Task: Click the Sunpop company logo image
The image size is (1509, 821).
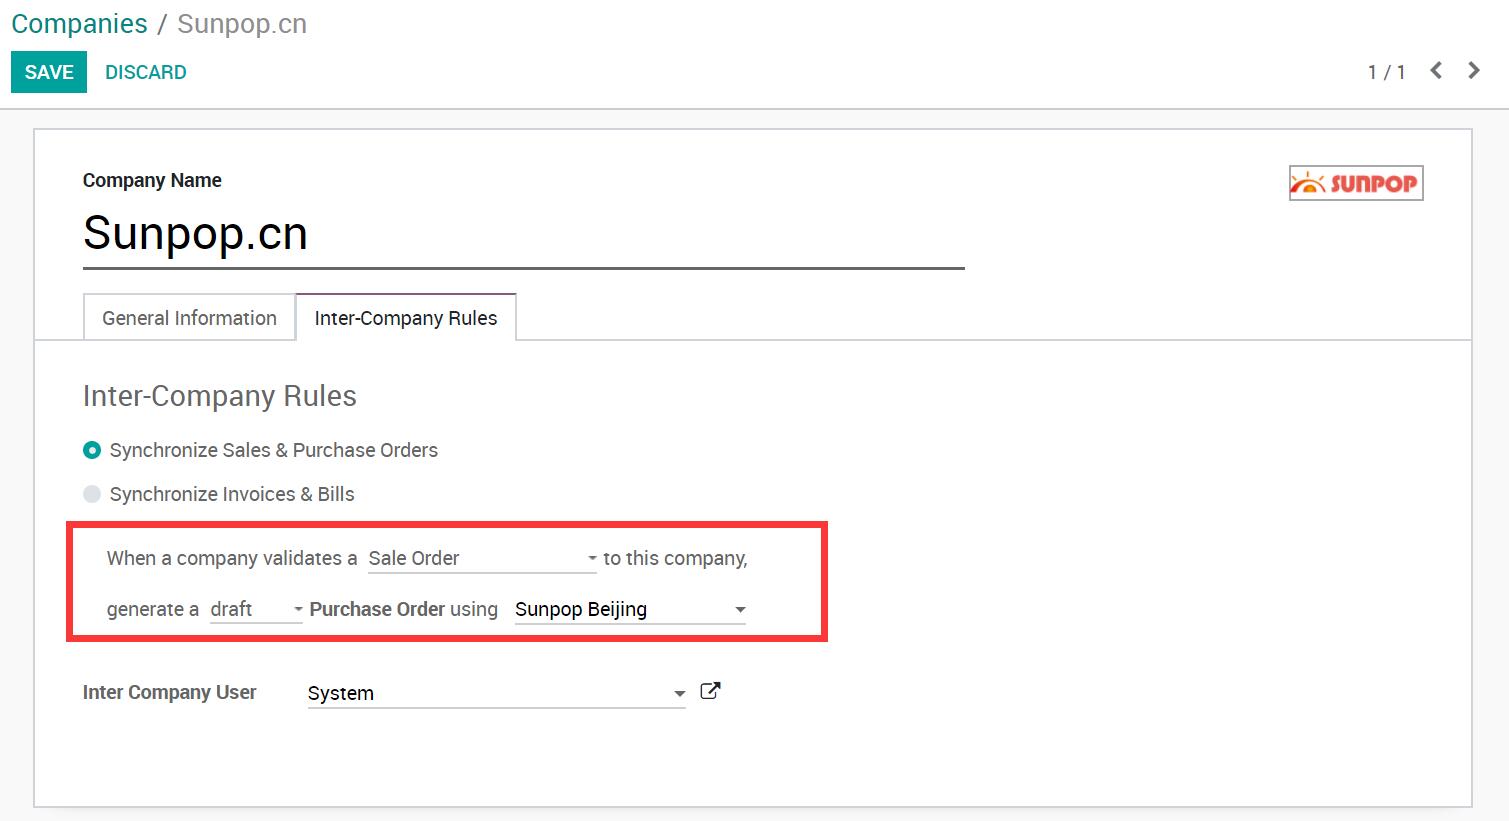Action: click(x=1356, y=183)
